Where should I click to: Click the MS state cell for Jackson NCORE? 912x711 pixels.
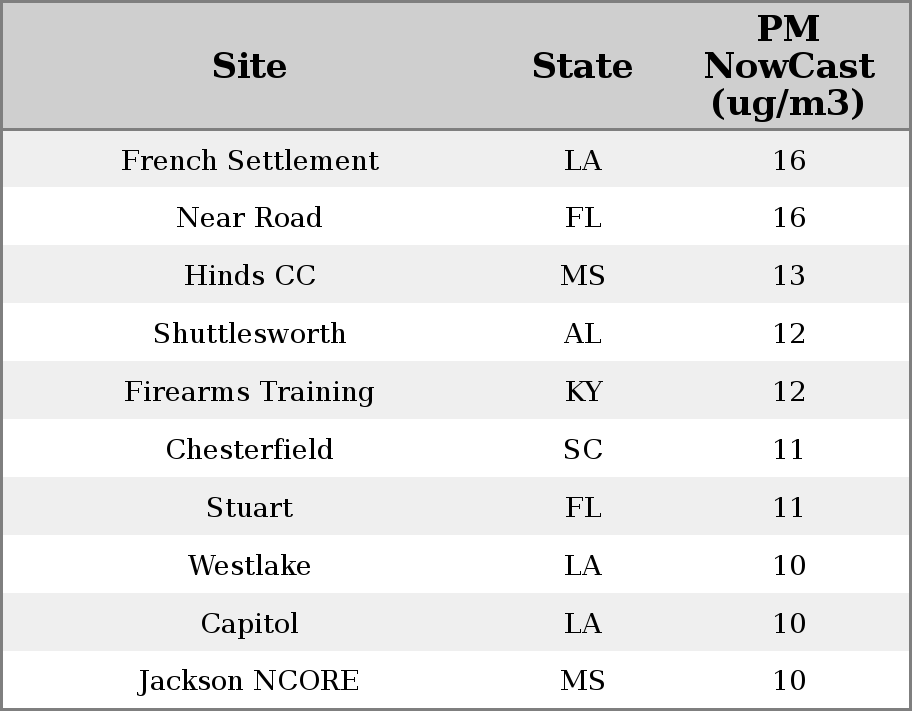pyautogui.click(x=583, y=681)
